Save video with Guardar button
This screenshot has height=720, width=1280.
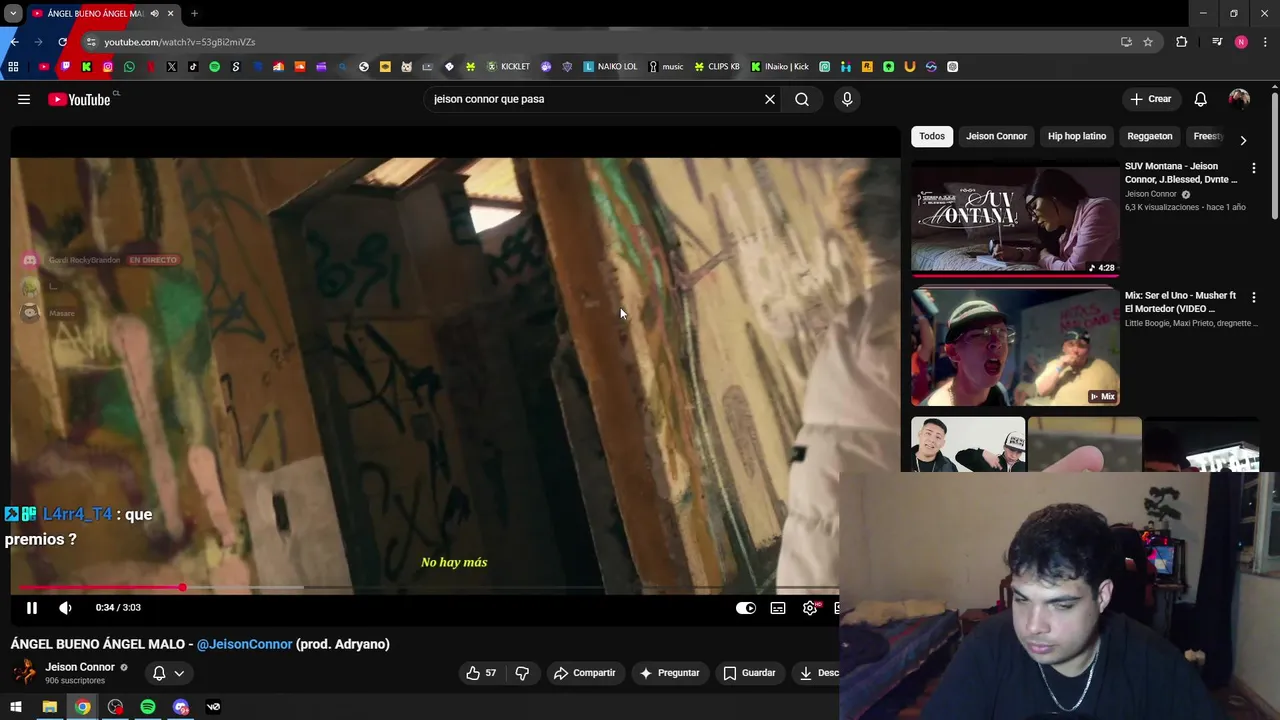click(750, 673)
